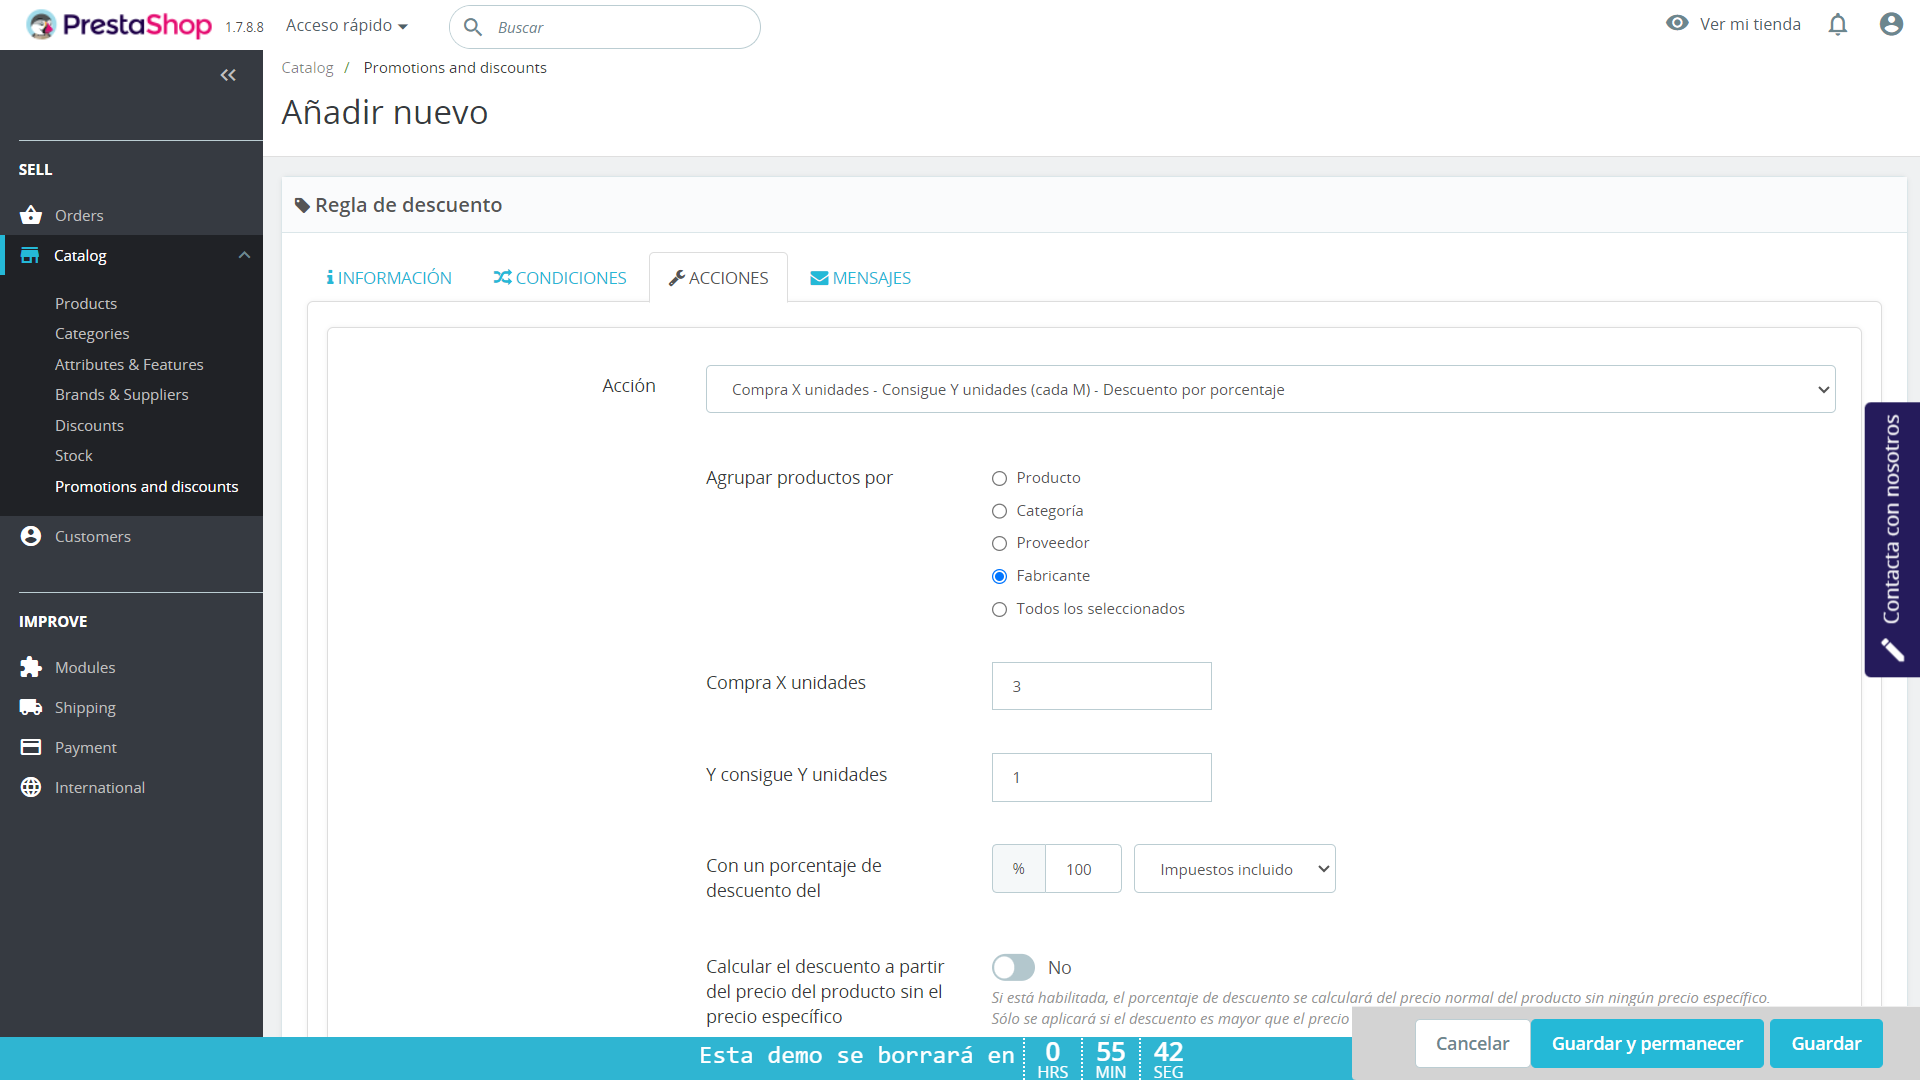Select the Producto radio button

point(999,478)
